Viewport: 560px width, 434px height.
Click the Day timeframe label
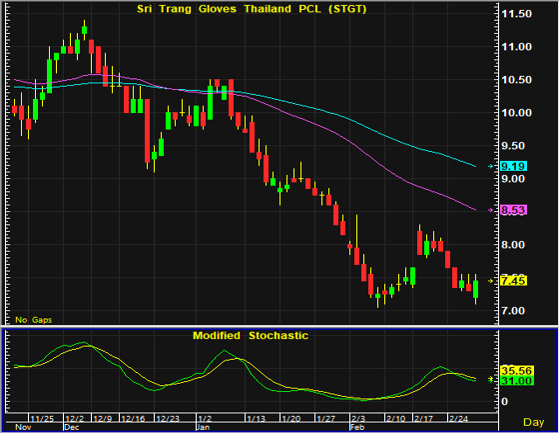coord(534,422)
